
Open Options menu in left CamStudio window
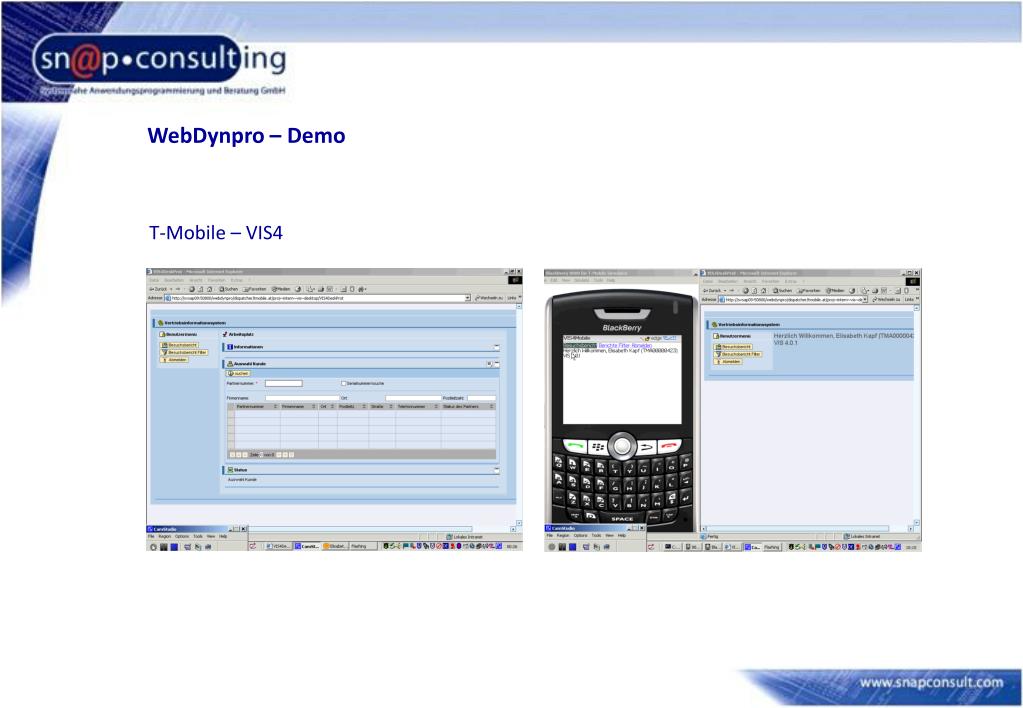[181, 536]
